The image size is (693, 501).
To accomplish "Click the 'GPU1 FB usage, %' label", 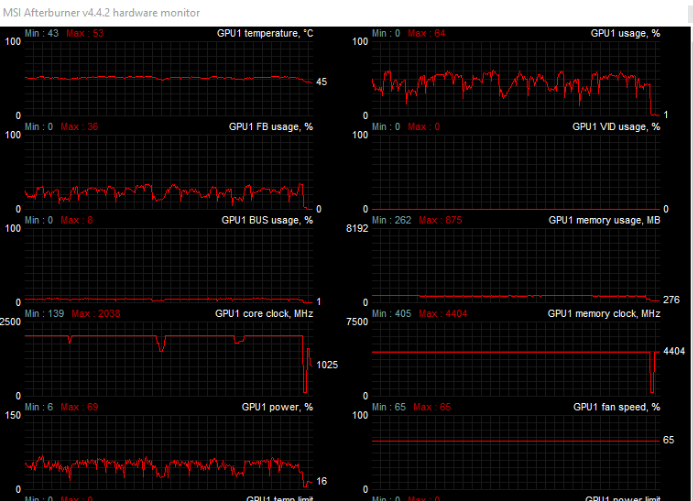I will (x=270, y=127).
